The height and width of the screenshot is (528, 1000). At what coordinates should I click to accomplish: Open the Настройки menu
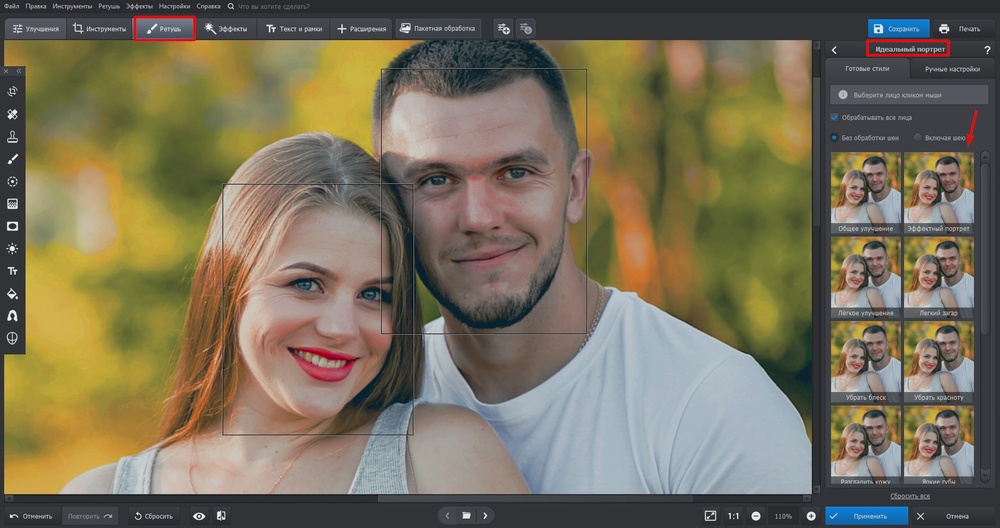pyautogui.click(x=175, y=6)
